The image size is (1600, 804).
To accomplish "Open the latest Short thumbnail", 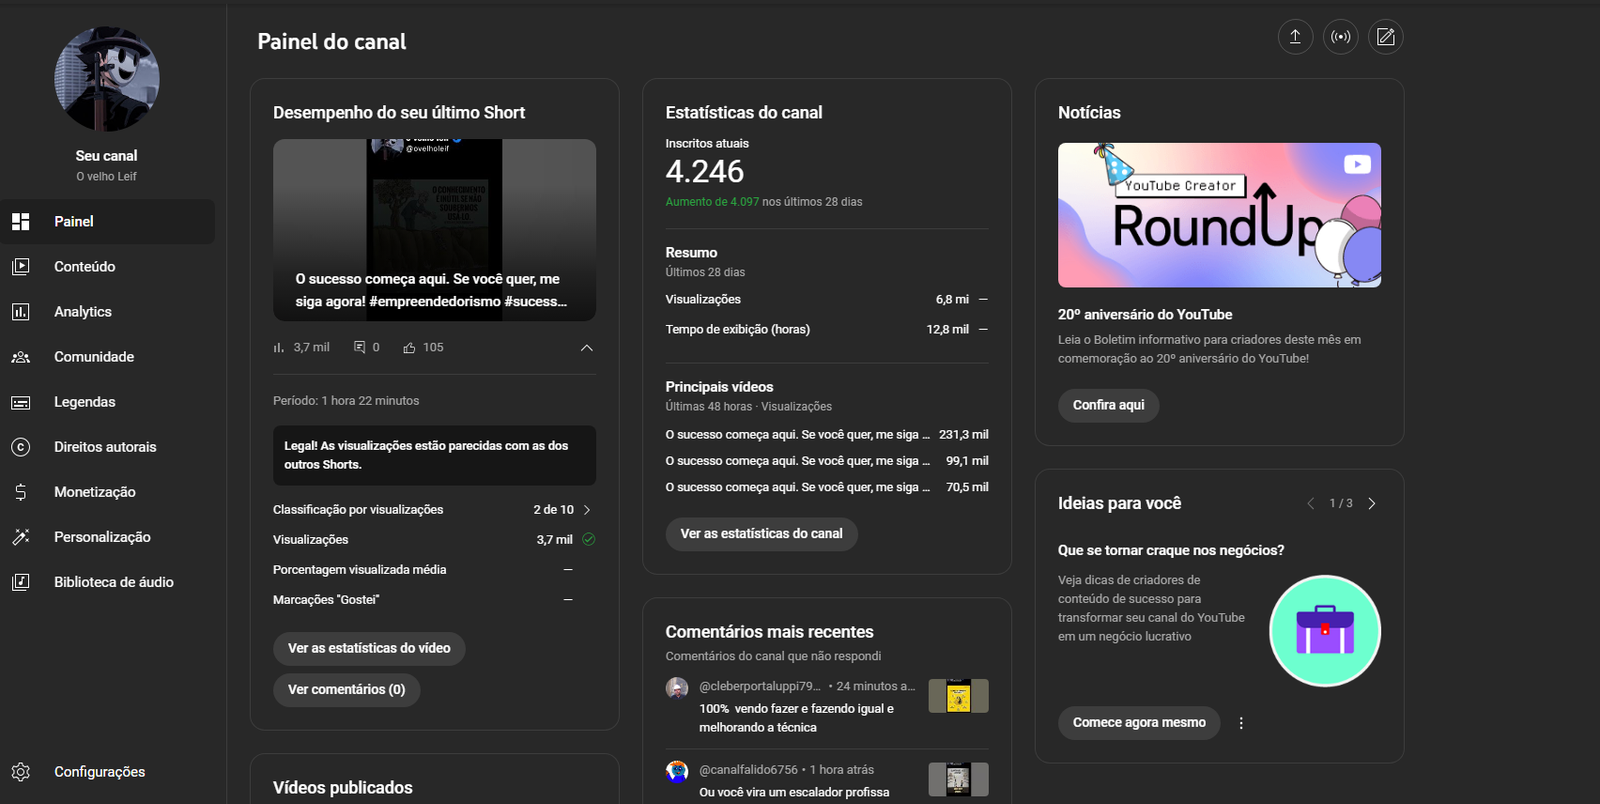I will pyautogui.click(x=434, y=230).
